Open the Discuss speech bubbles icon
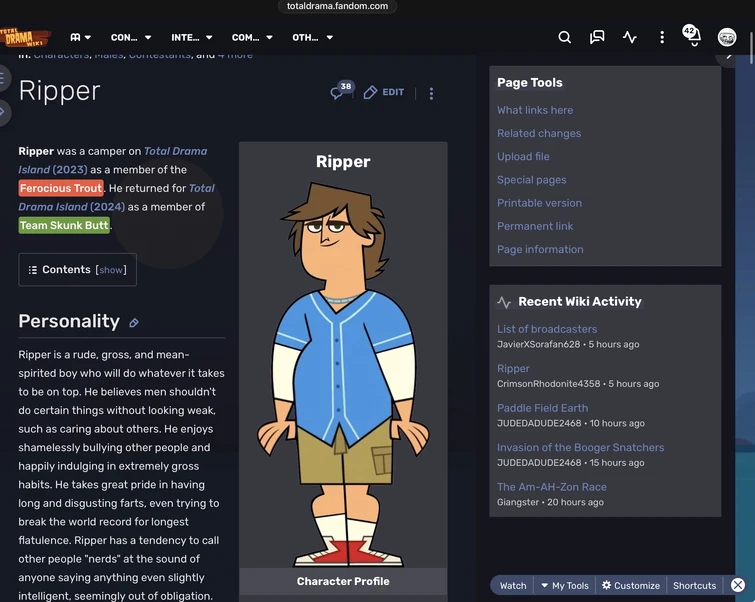Image resolution: width=755 pixels, height=602 pixels. [x=597, y=37]
